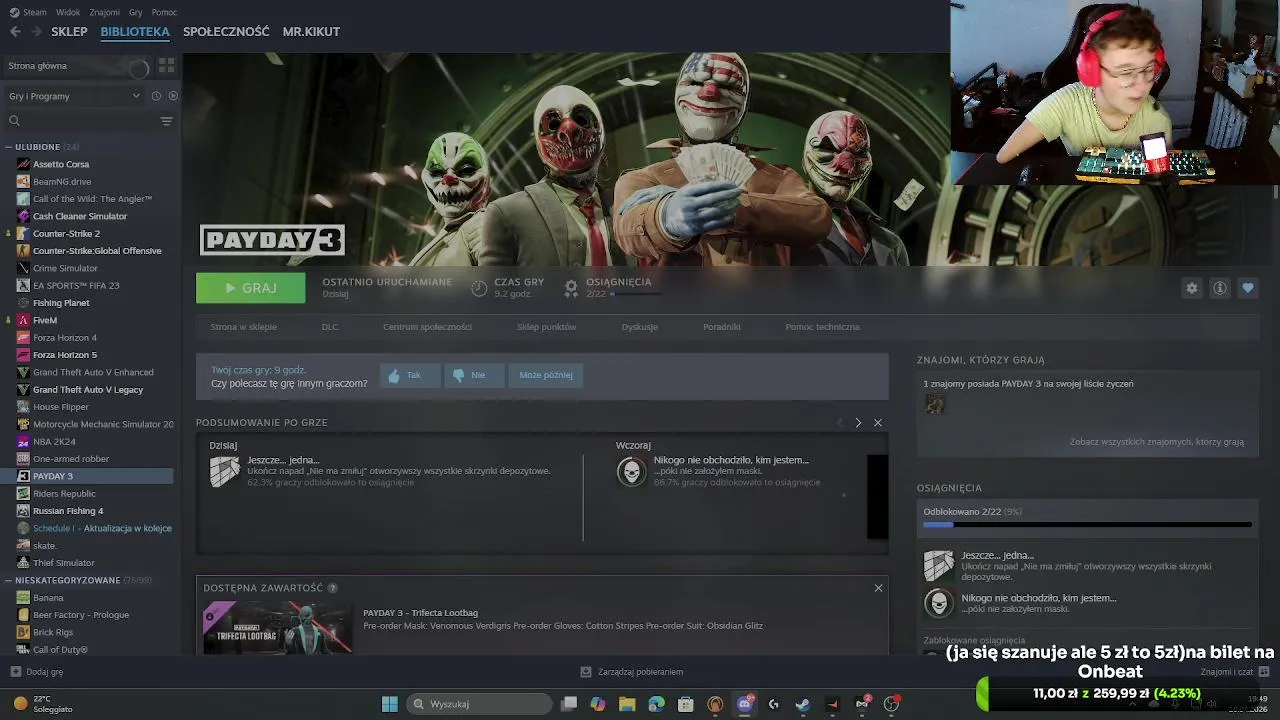Click the taskbar Wyszukaj search box
This screenshot has width=1280, height=720.
coord(477,704)
